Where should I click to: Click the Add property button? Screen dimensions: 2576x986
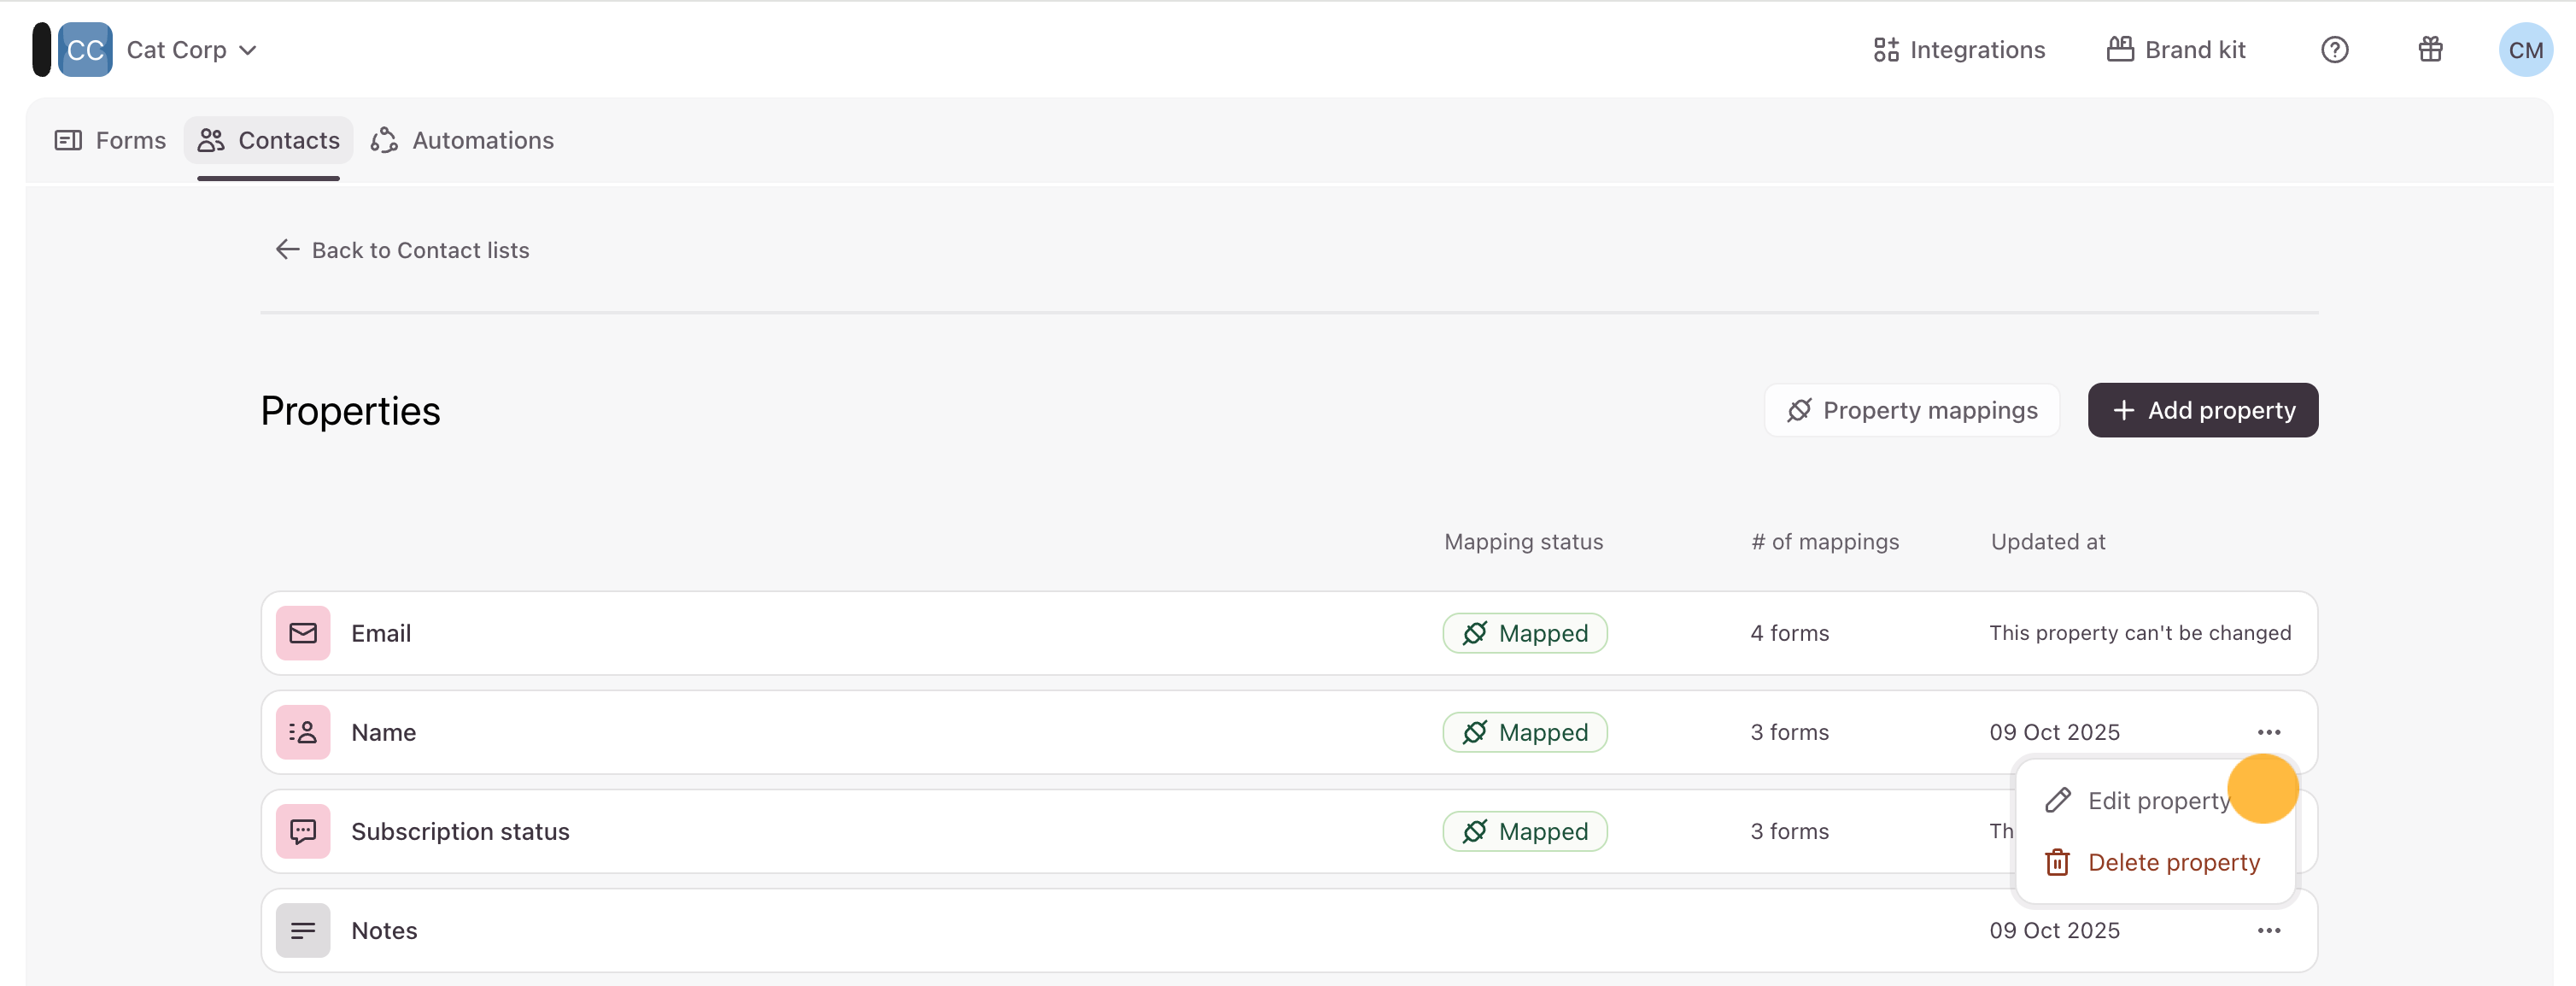coord(2202,410)
